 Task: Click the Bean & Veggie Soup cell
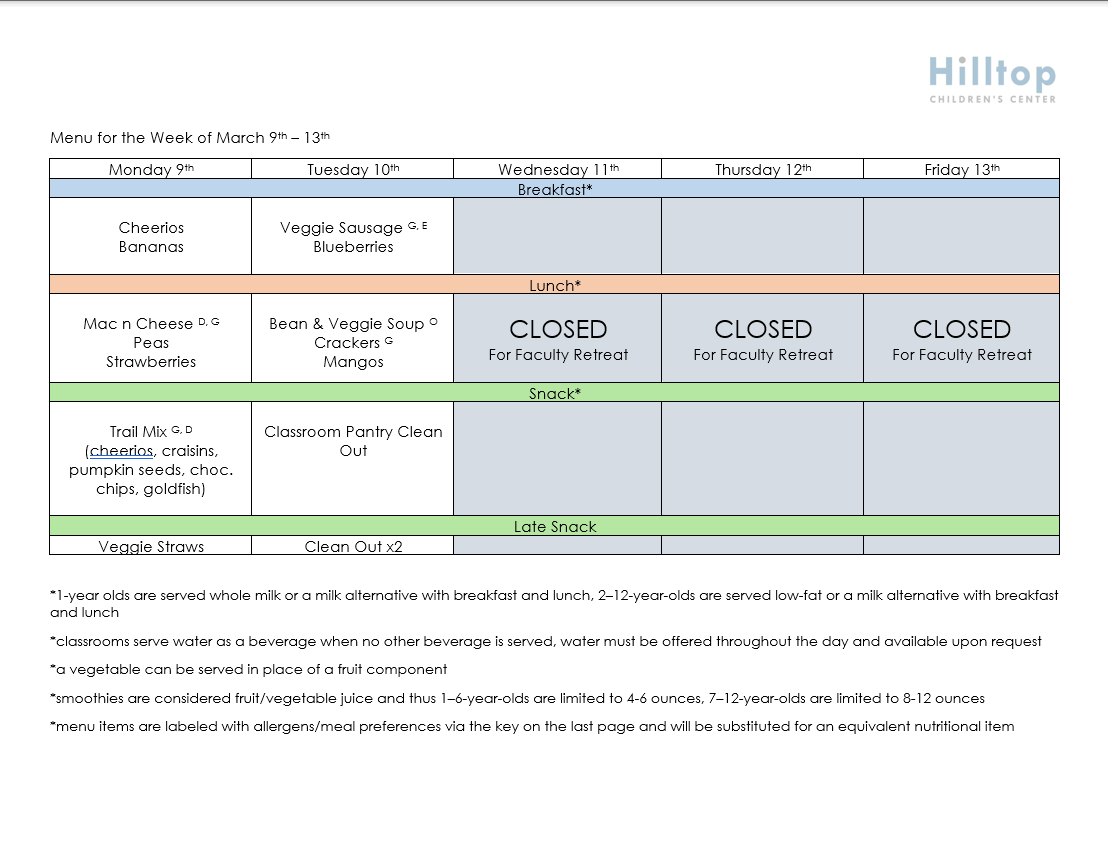pos(352,342)
